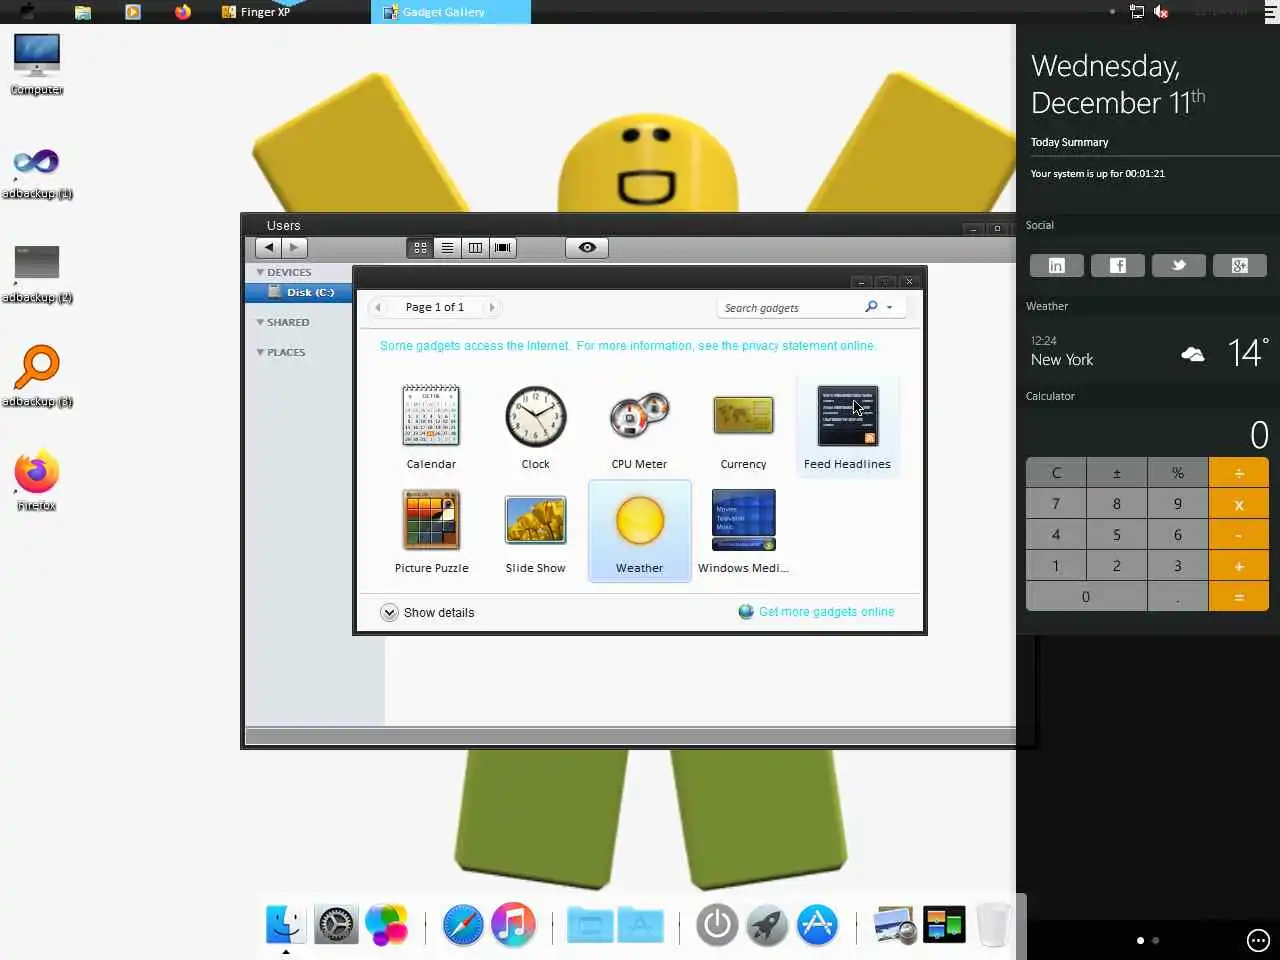Open the Finder icon in dock
This screenshot has width=1280, height=960.
click(x=285, y=924)
